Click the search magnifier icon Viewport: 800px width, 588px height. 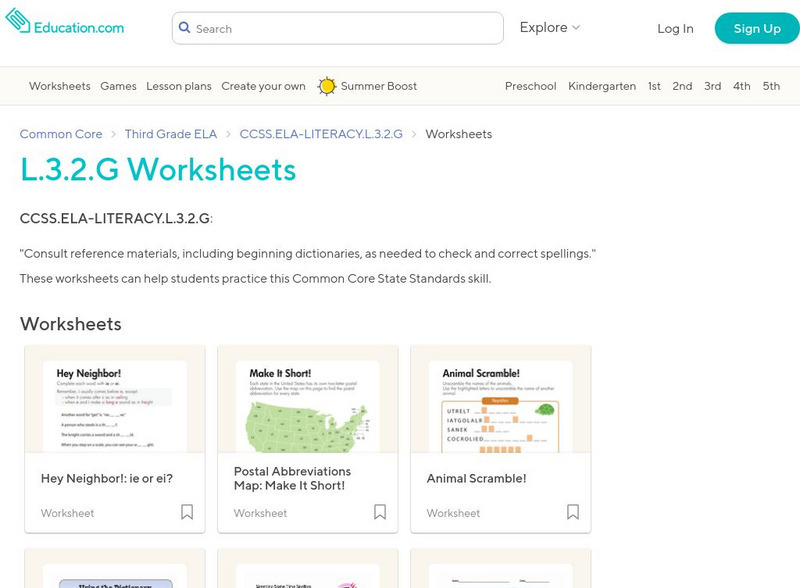(x=184, y=28)
